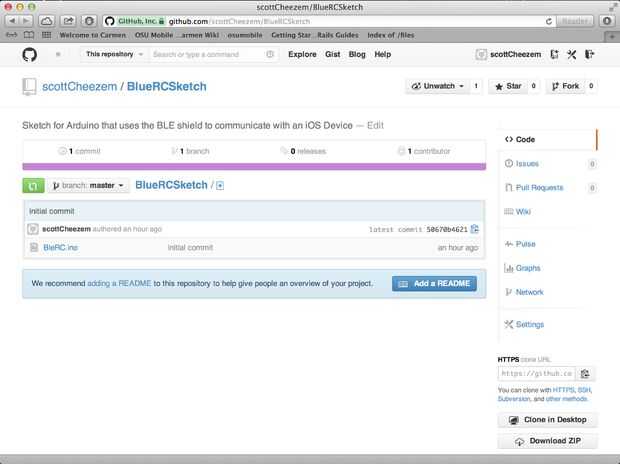Image resolution: width=620 pixels, height=464 pixels.
Task: Copy the HTTPS clone URL icon
Action: pos(585,373)
